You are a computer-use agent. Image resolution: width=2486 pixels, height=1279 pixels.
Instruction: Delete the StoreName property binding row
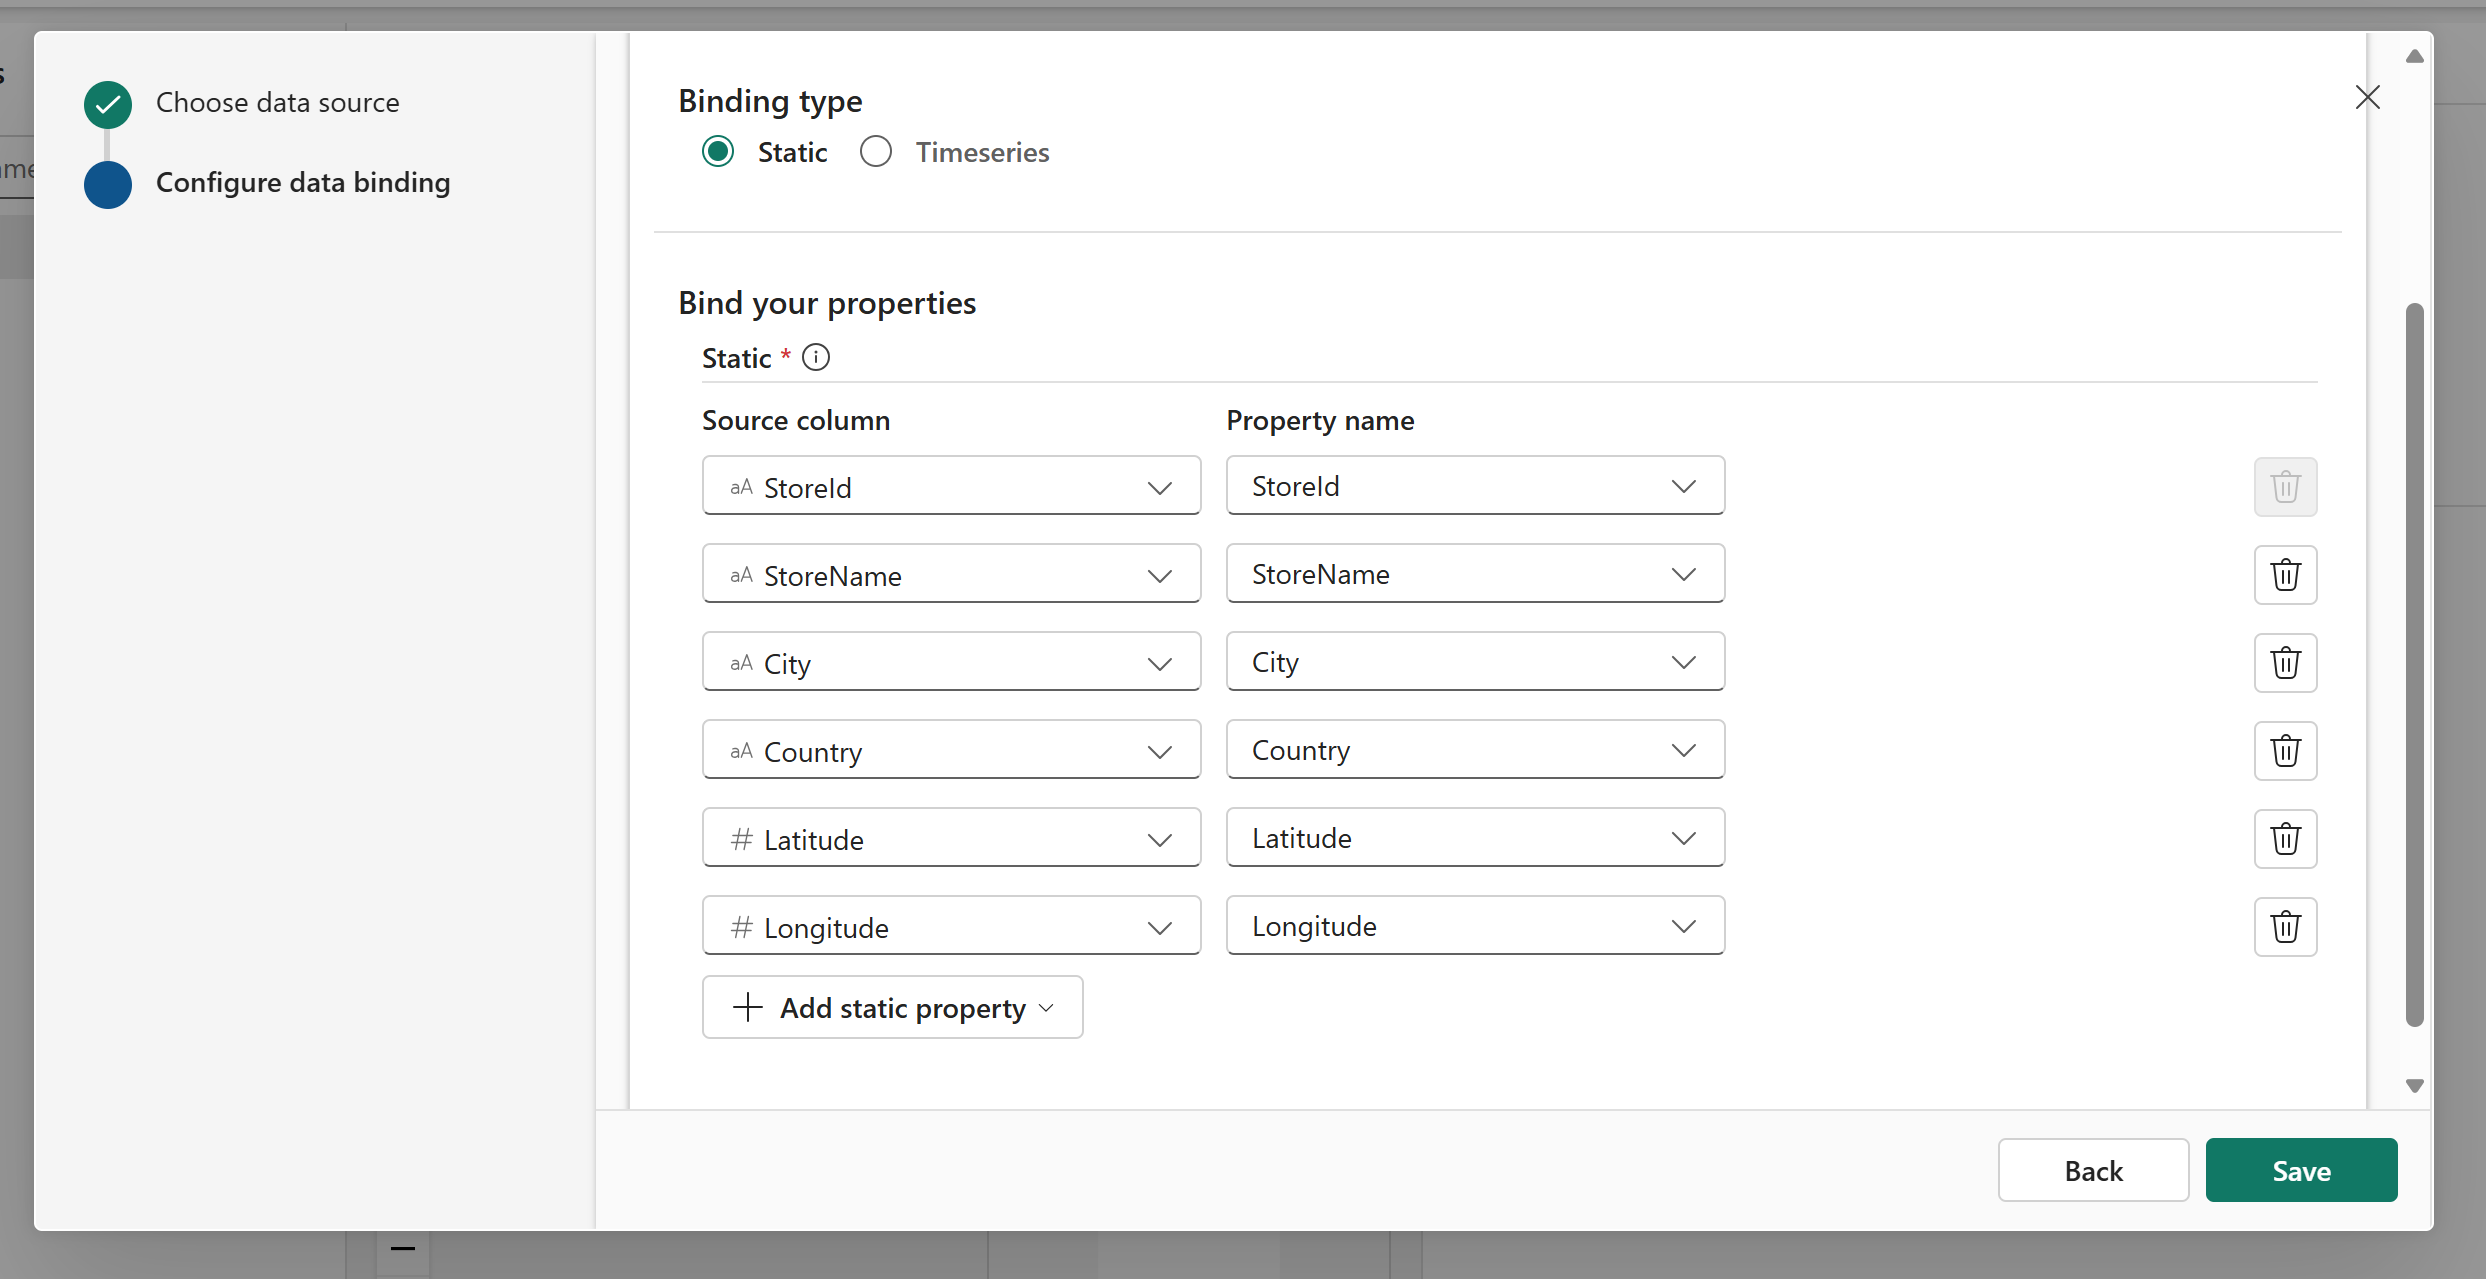[2285, 575]
